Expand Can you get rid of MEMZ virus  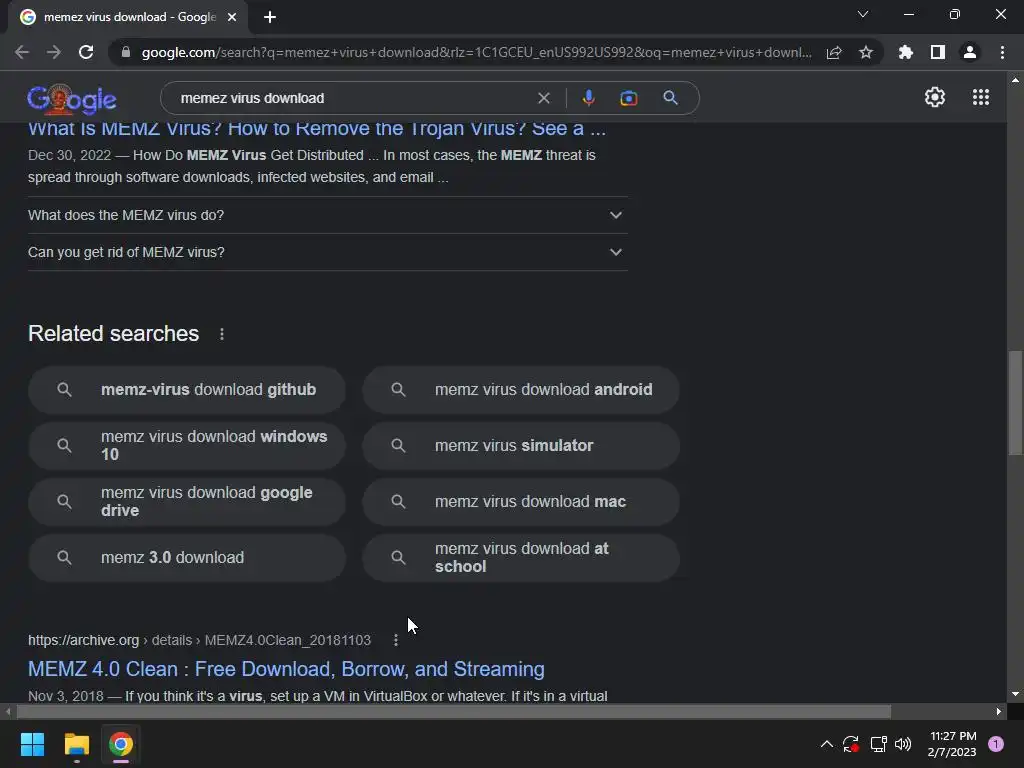click(x=328, y=252)
